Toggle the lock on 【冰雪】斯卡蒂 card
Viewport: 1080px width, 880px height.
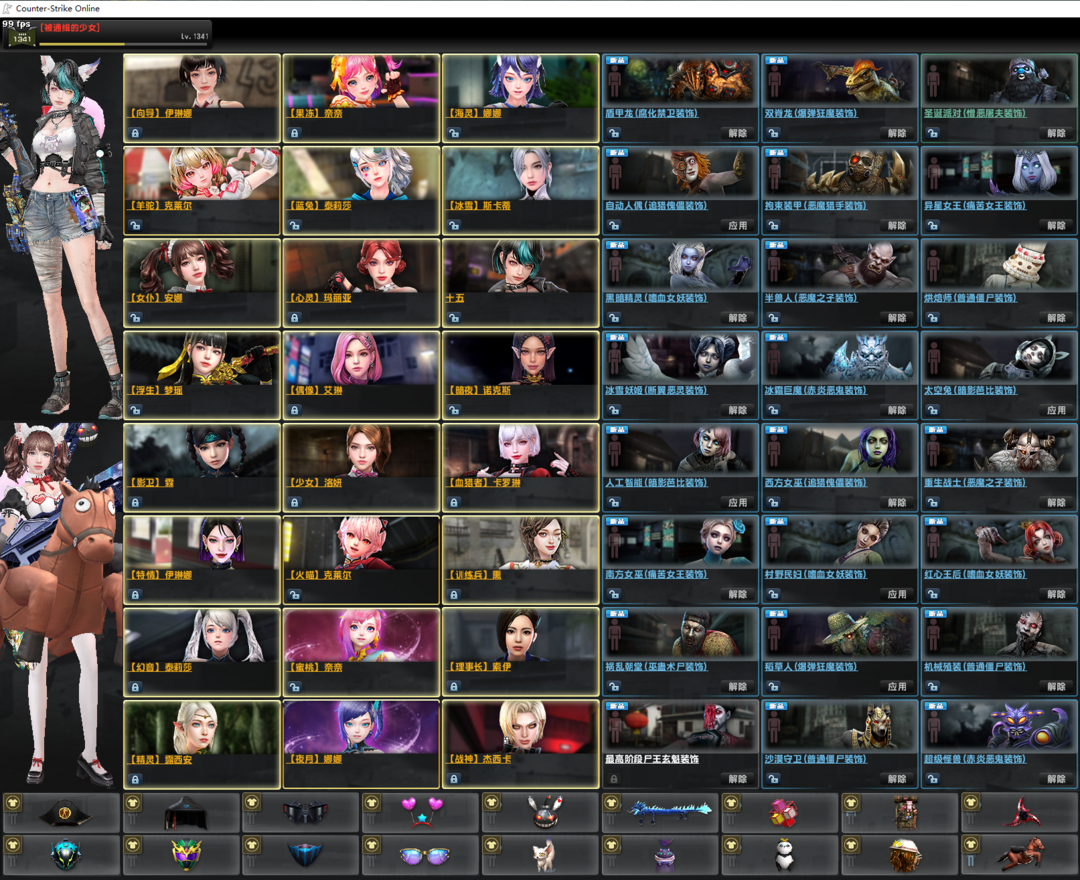(x=454, y=225)
